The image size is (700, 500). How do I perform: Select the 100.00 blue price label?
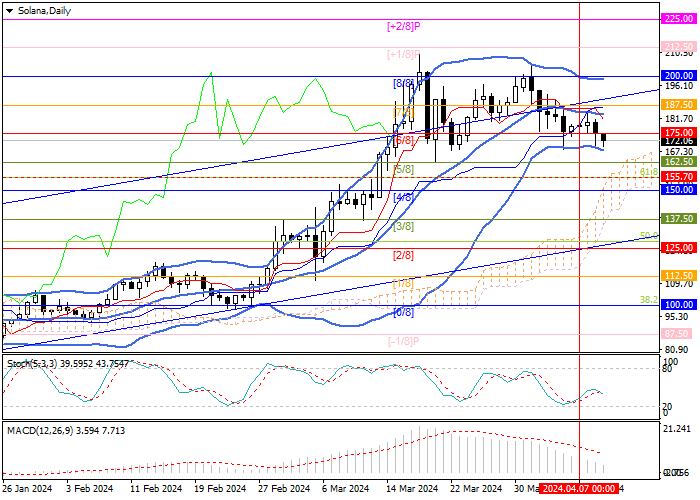tap(679, 304)
